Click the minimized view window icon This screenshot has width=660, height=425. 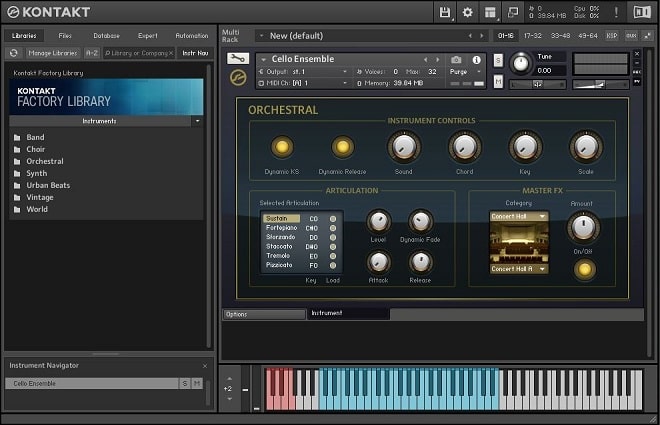513,12
